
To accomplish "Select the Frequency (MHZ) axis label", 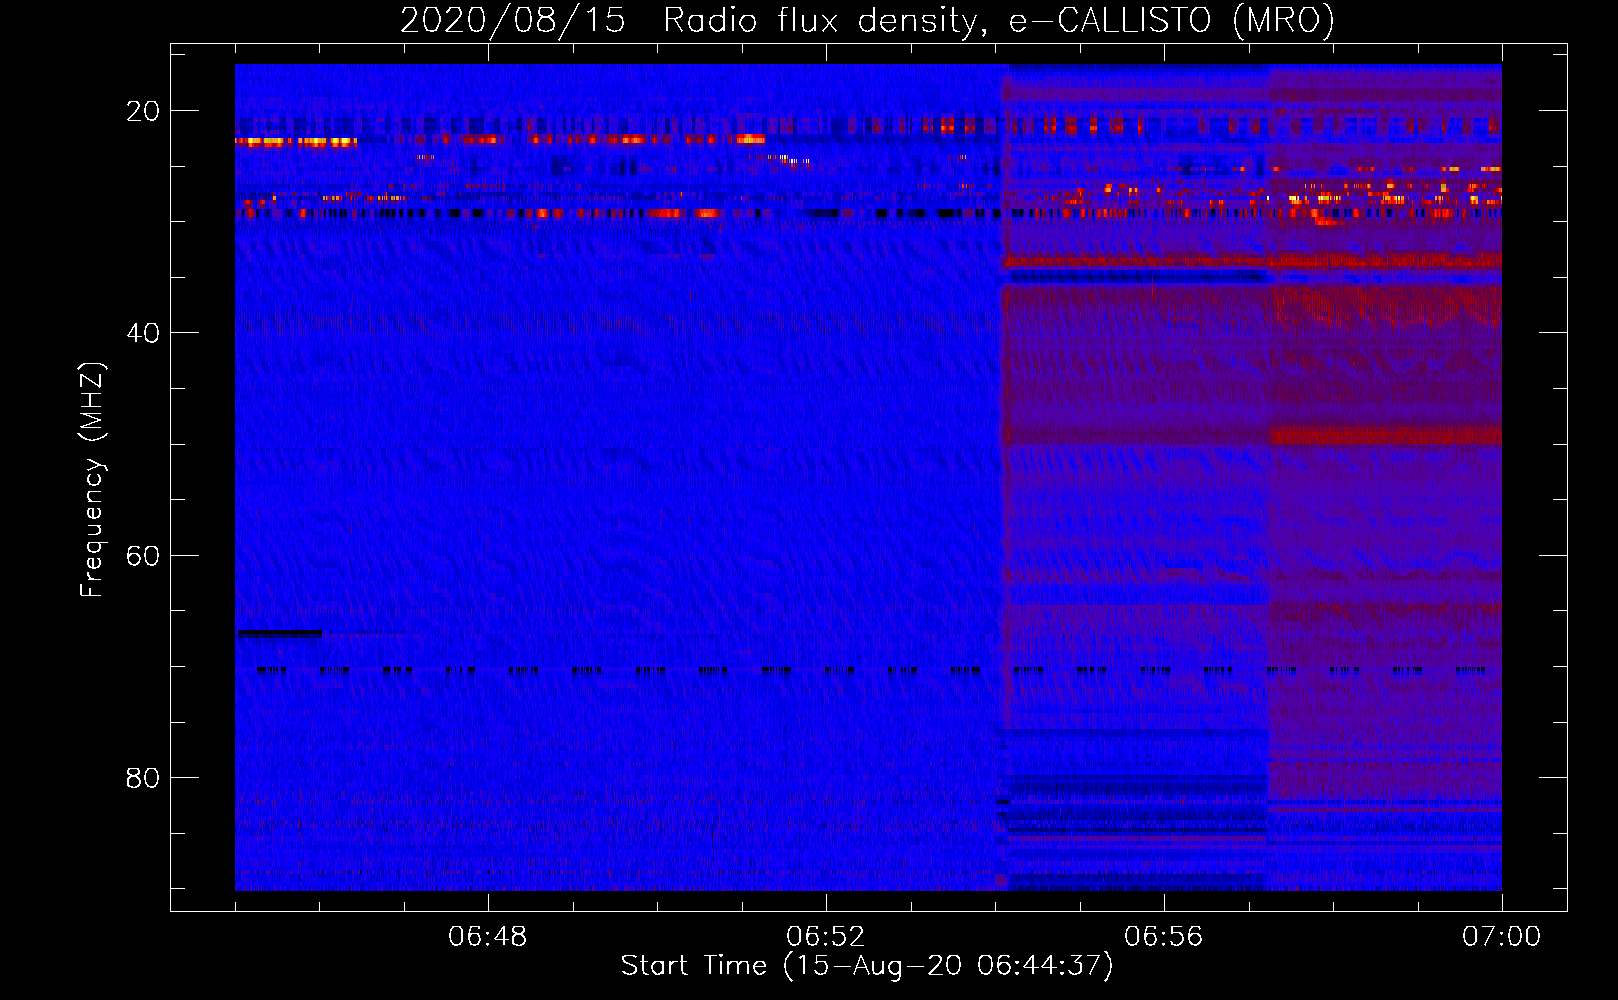I will click(x=92, y=479).
